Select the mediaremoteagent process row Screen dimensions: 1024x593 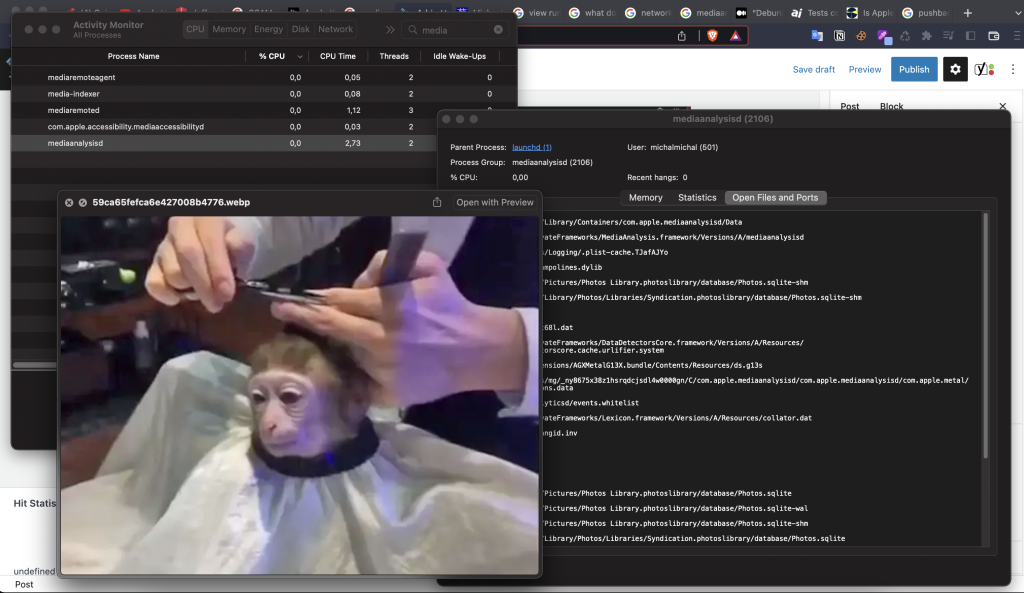pos(264,77)
